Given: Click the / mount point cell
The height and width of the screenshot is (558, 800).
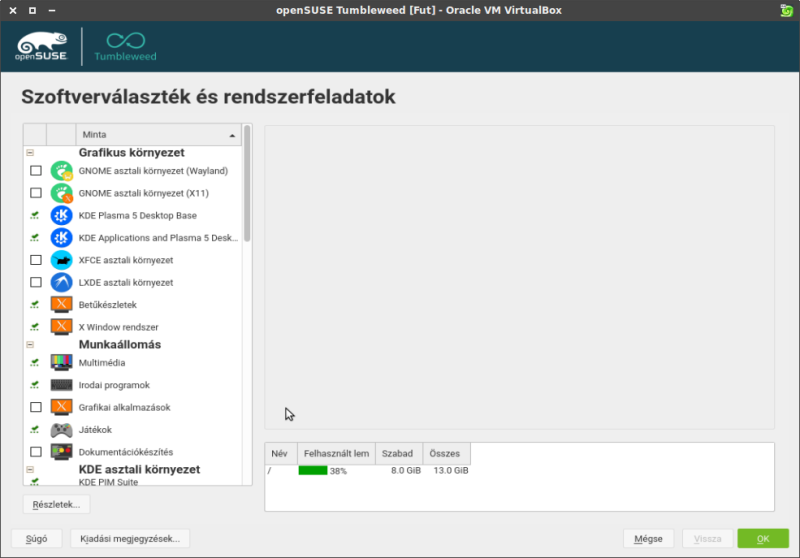Looking at the screenshot, I should pos(269,470).
